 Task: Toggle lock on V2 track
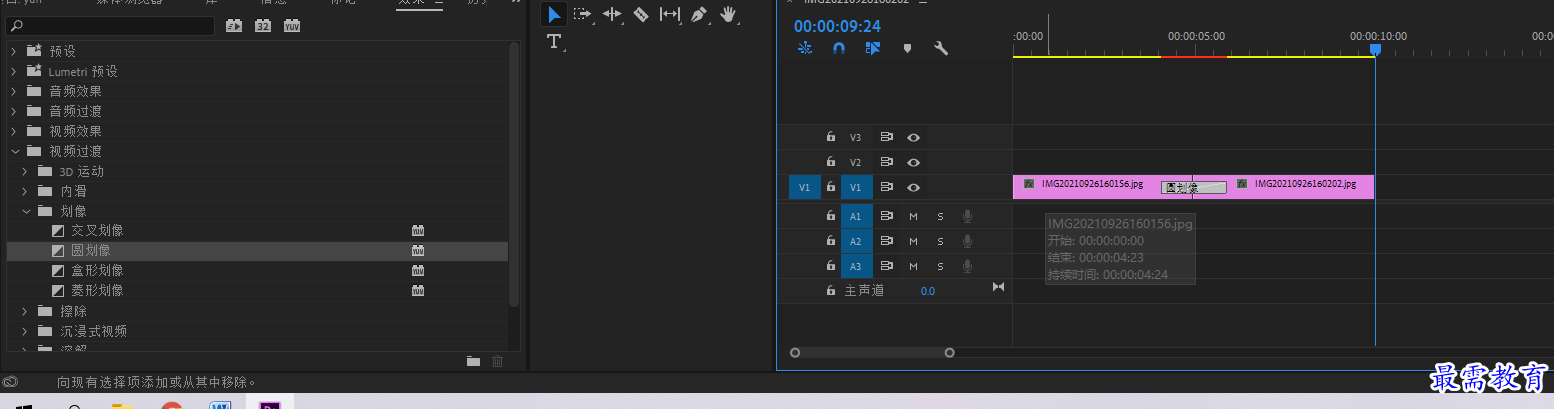830,162
